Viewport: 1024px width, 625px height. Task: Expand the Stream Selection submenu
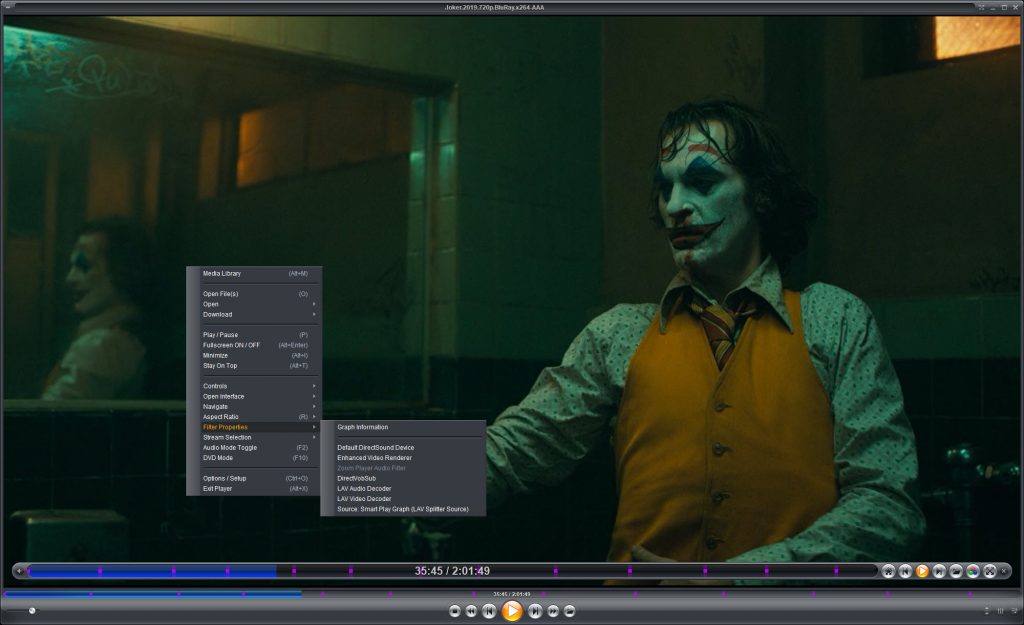[x=255, y=438]
